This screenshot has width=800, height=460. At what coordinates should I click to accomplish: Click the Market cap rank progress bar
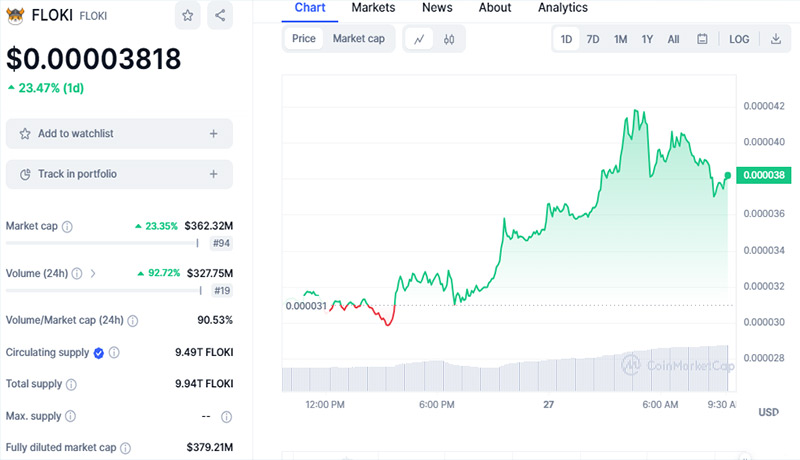pyautogui.click(x=102, y=243)
